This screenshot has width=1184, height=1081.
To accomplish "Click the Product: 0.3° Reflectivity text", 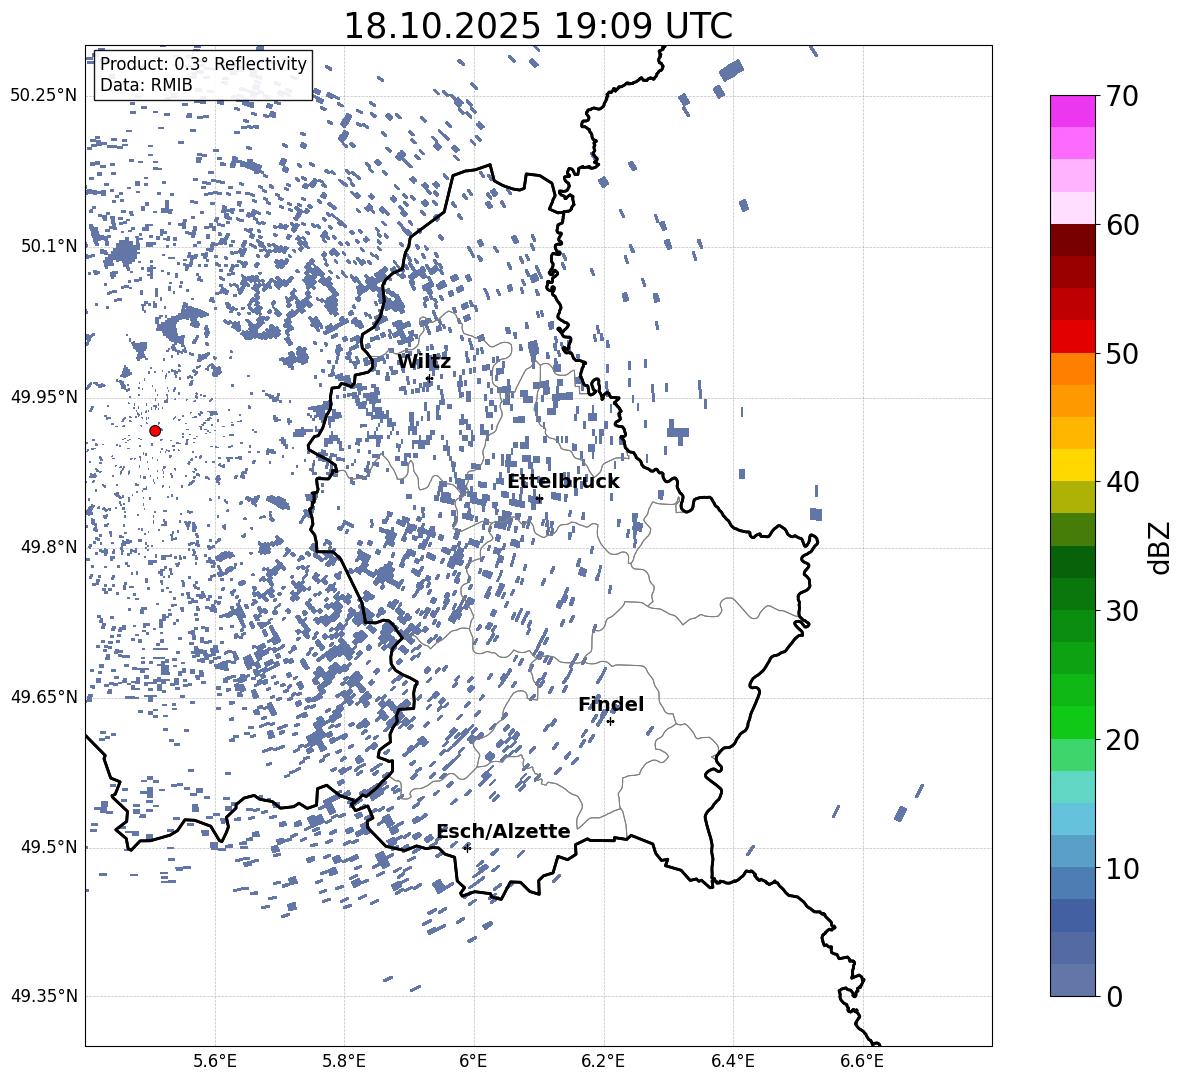I will [x=203, y=64].
